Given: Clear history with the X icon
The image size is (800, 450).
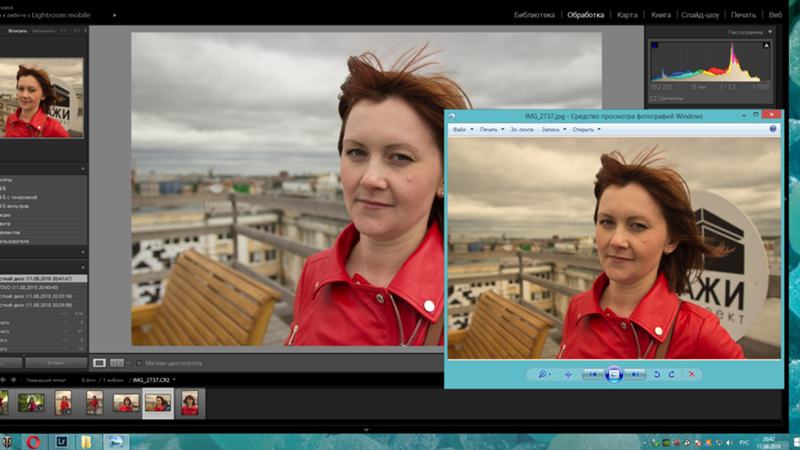Looking at the screenshot, I should coord(83,267).
